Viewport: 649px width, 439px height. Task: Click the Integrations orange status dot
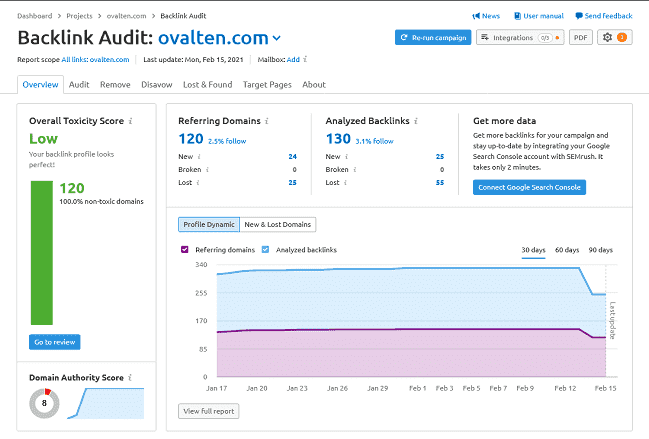point(558,38)
